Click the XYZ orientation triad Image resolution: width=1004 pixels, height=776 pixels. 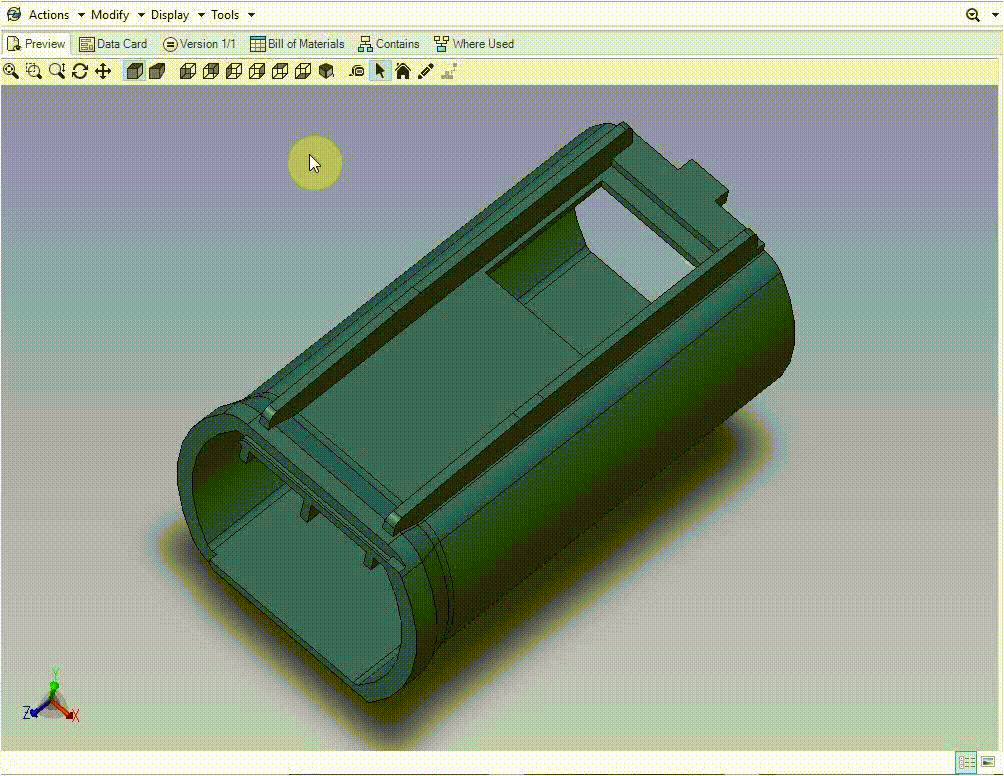point(52,698)
